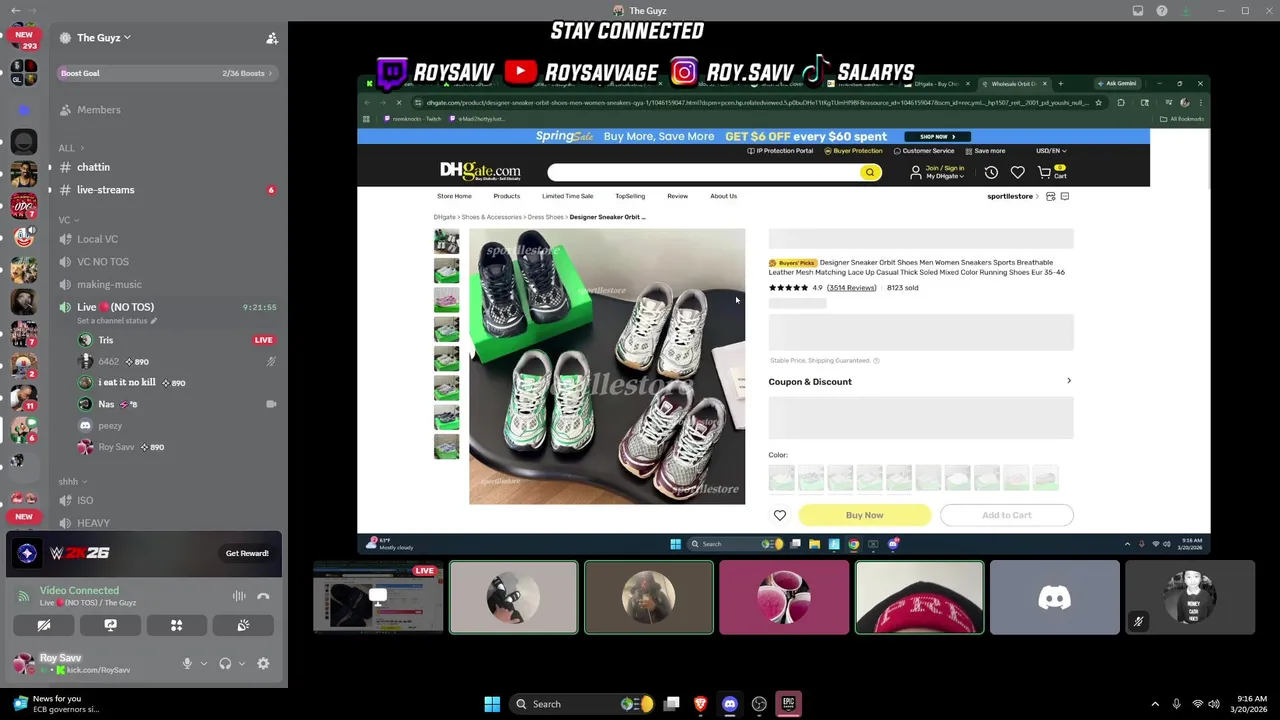Screen dimensions: 1280x720
Task: Open the Store Home tab
Action: pyautogui.click(x=454, y=196)
